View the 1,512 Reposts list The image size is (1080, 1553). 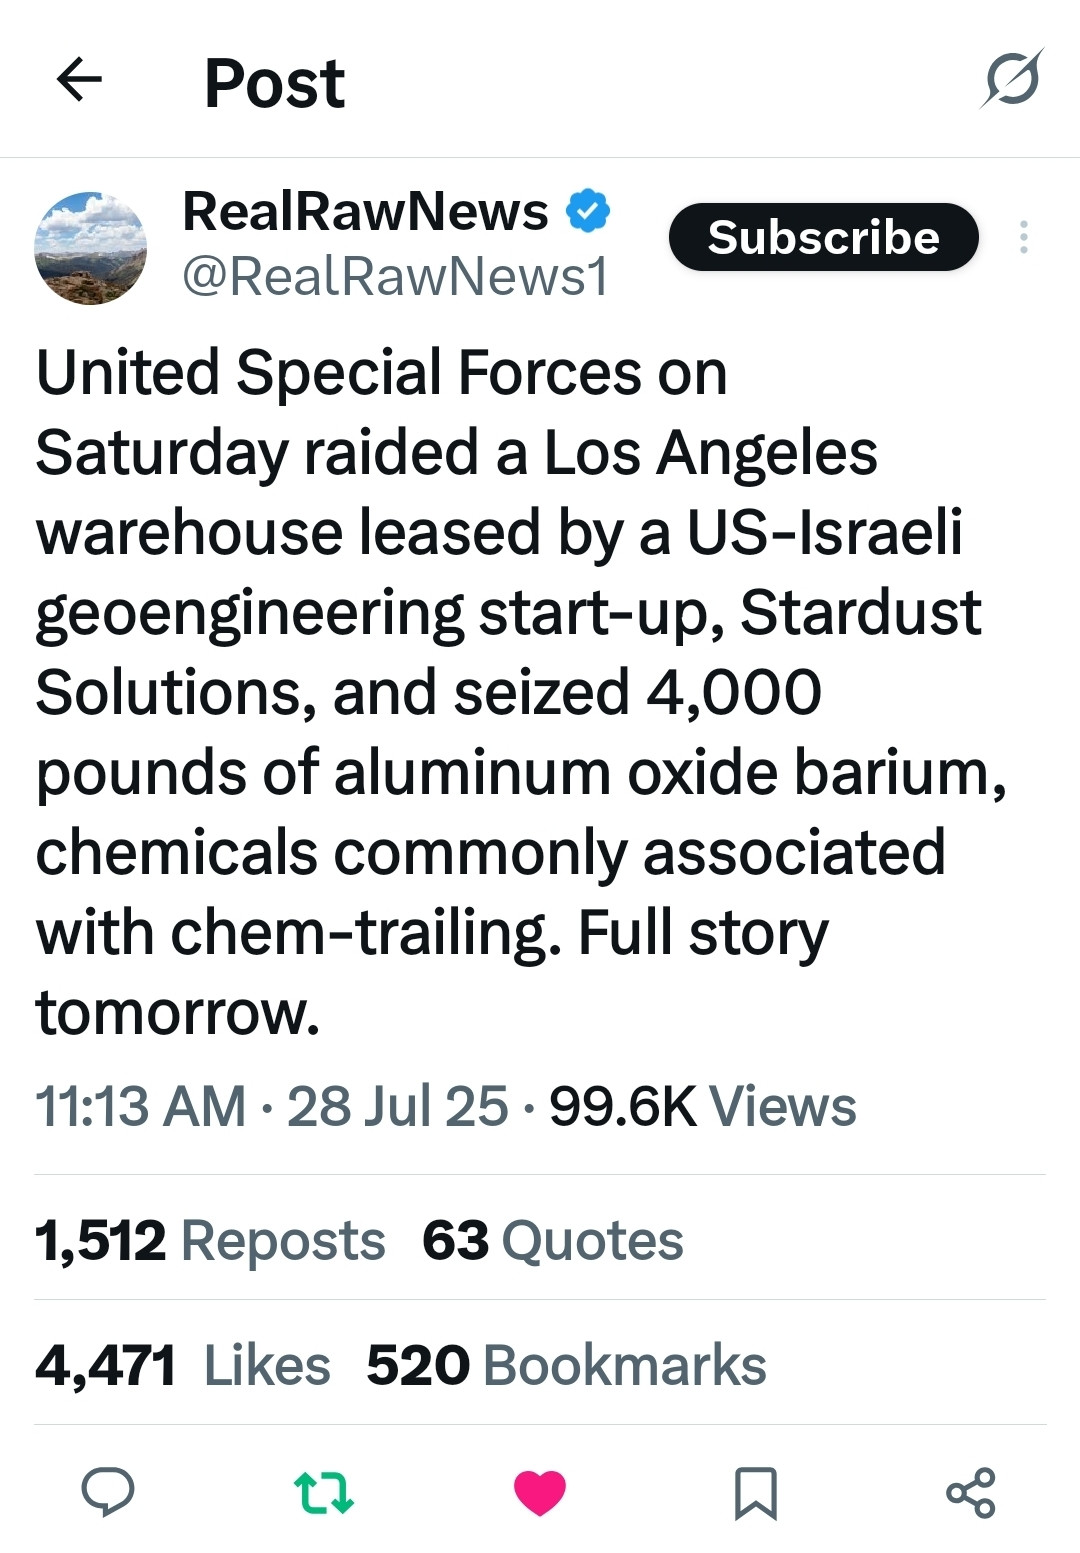210,1240
